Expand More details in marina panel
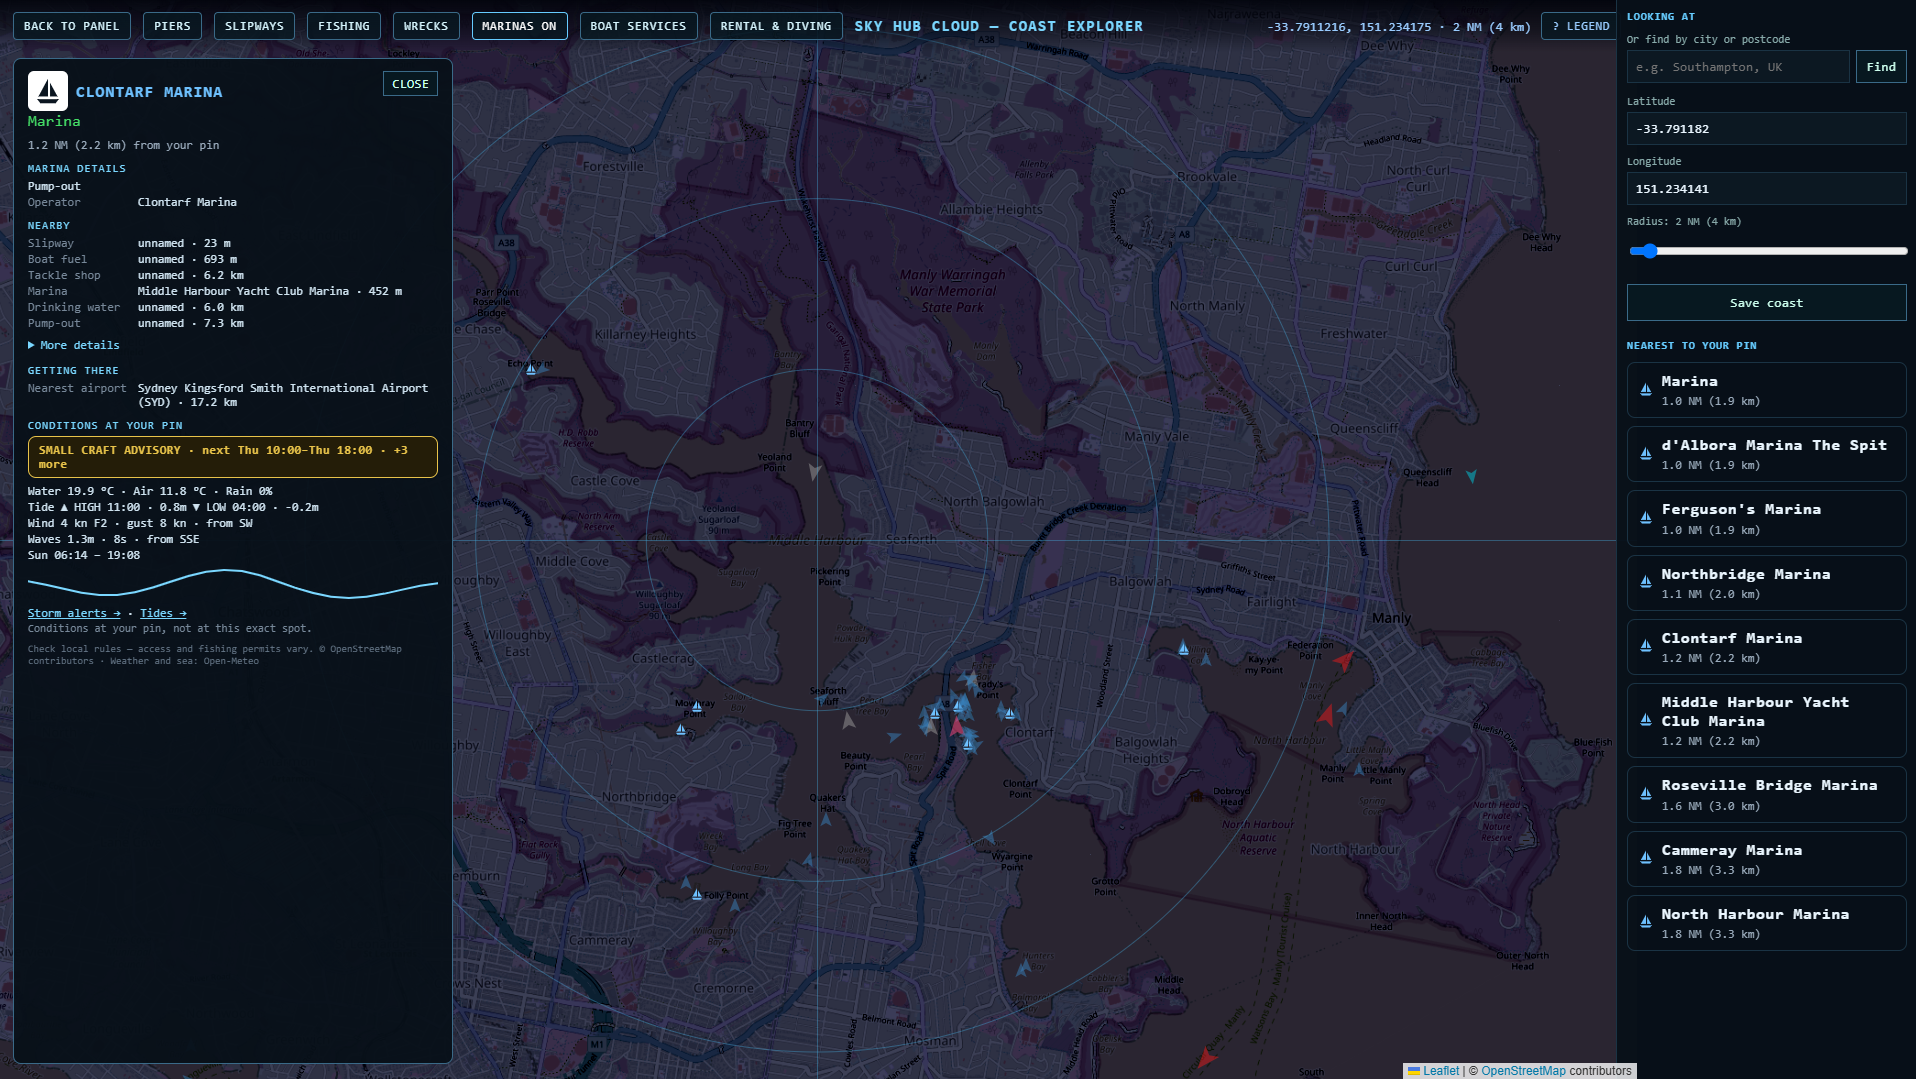The width and height of the screenshot is (1916, 1079). click(x=74, y=345)
